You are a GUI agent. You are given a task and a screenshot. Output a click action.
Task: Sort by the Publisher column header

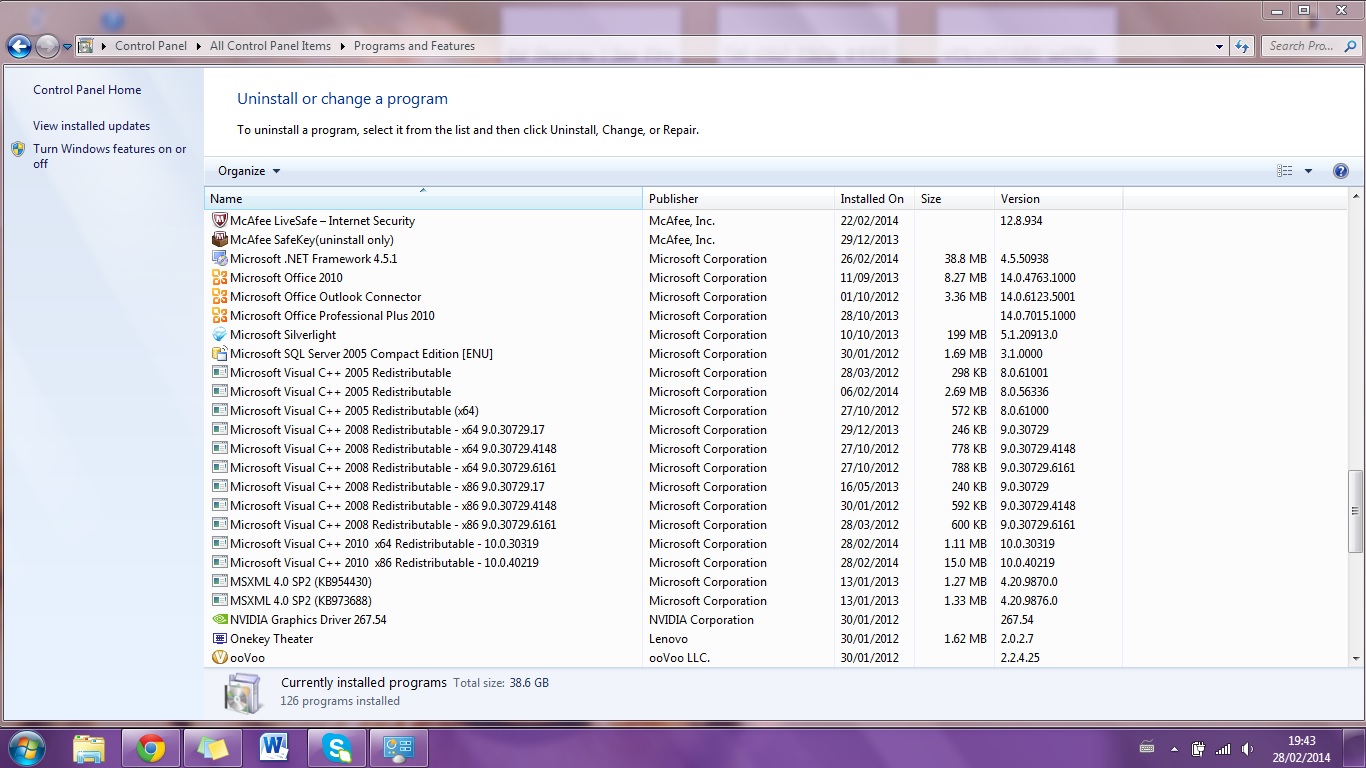(738, 198)
